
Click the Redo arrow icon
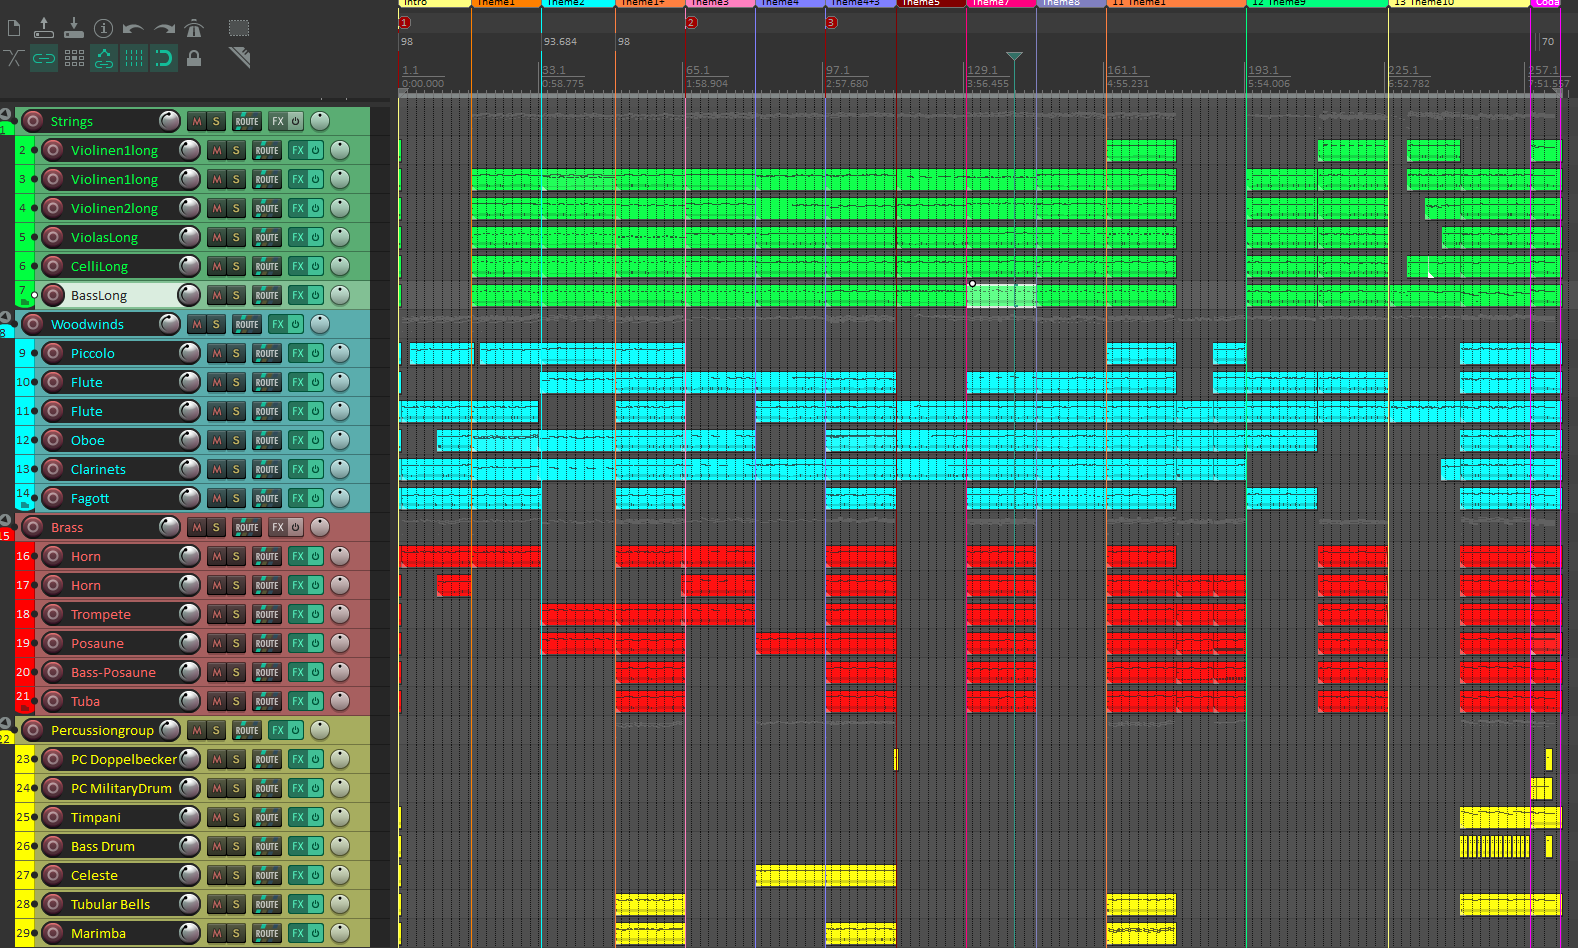click(164, 28)
